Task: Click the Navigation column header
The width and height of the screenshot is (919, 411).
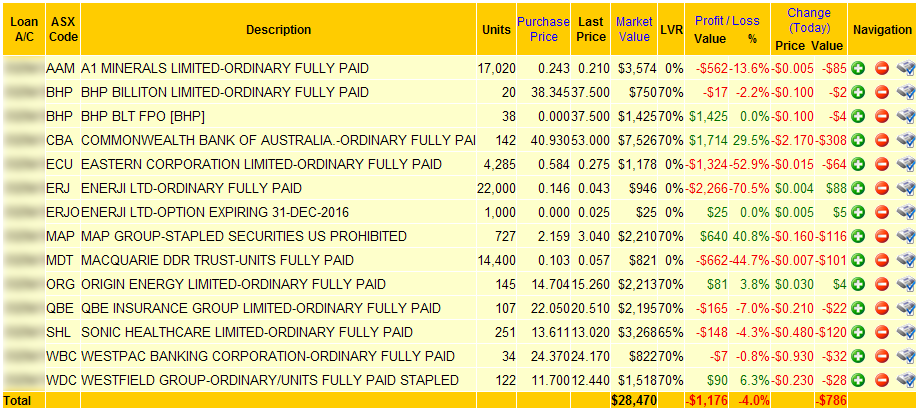Action: point(882,29)
